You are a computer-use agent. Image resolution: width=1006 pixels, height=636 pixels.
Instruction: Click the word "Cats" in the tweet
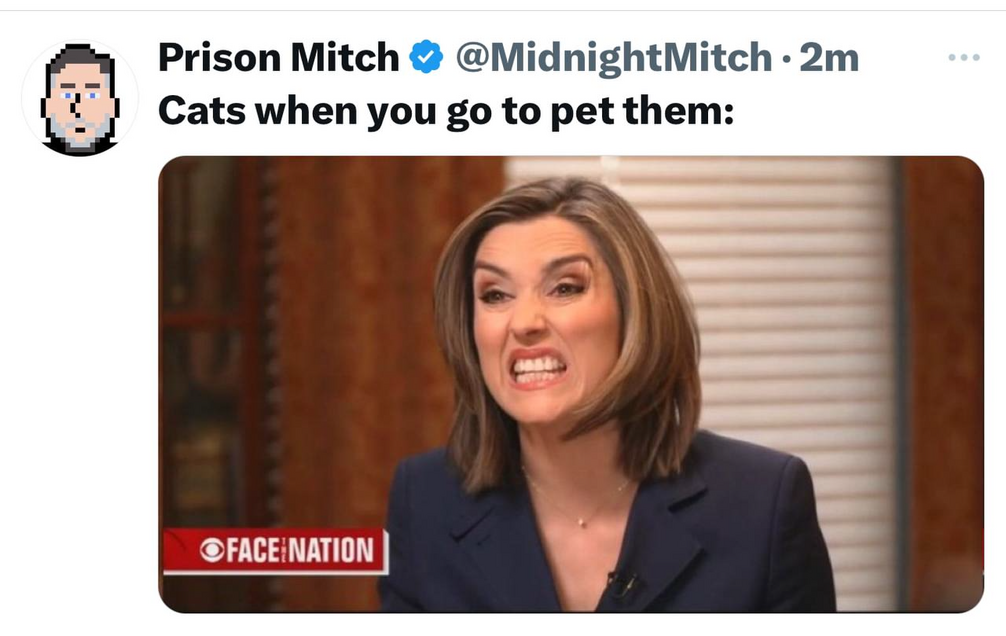click(202, 110)
